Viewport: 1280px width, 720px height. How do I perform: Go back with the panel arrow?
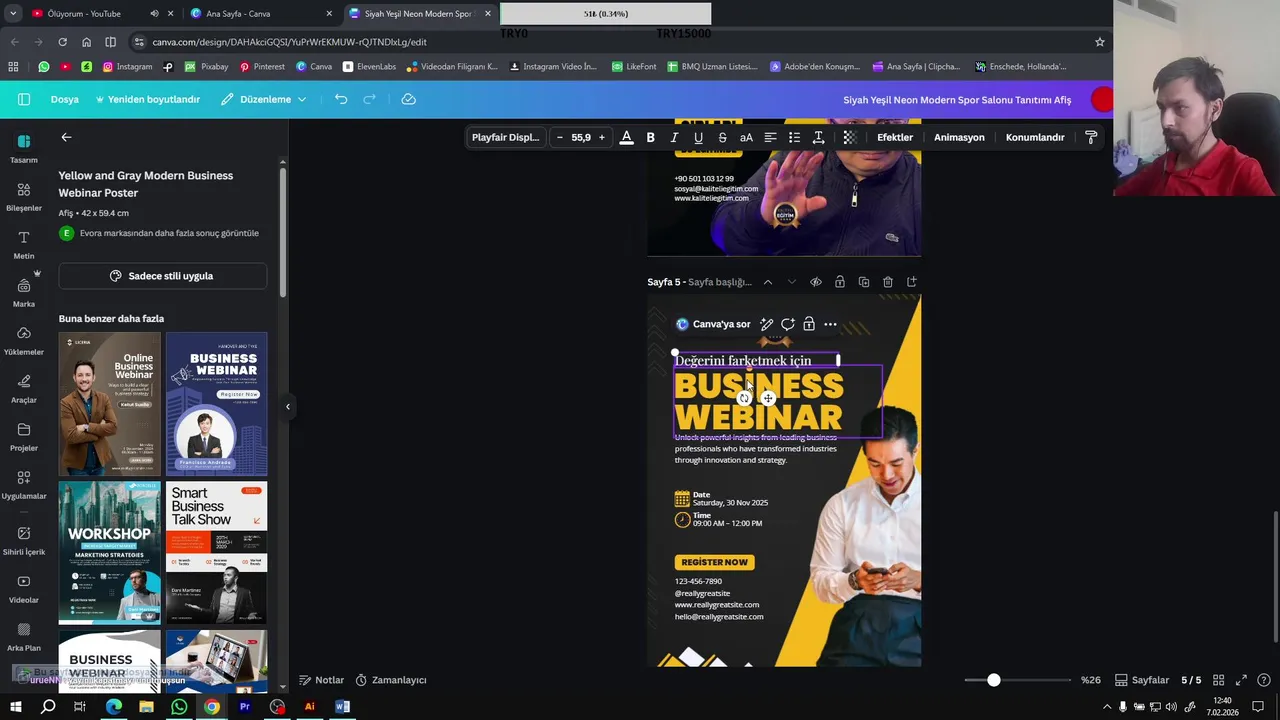66,137
